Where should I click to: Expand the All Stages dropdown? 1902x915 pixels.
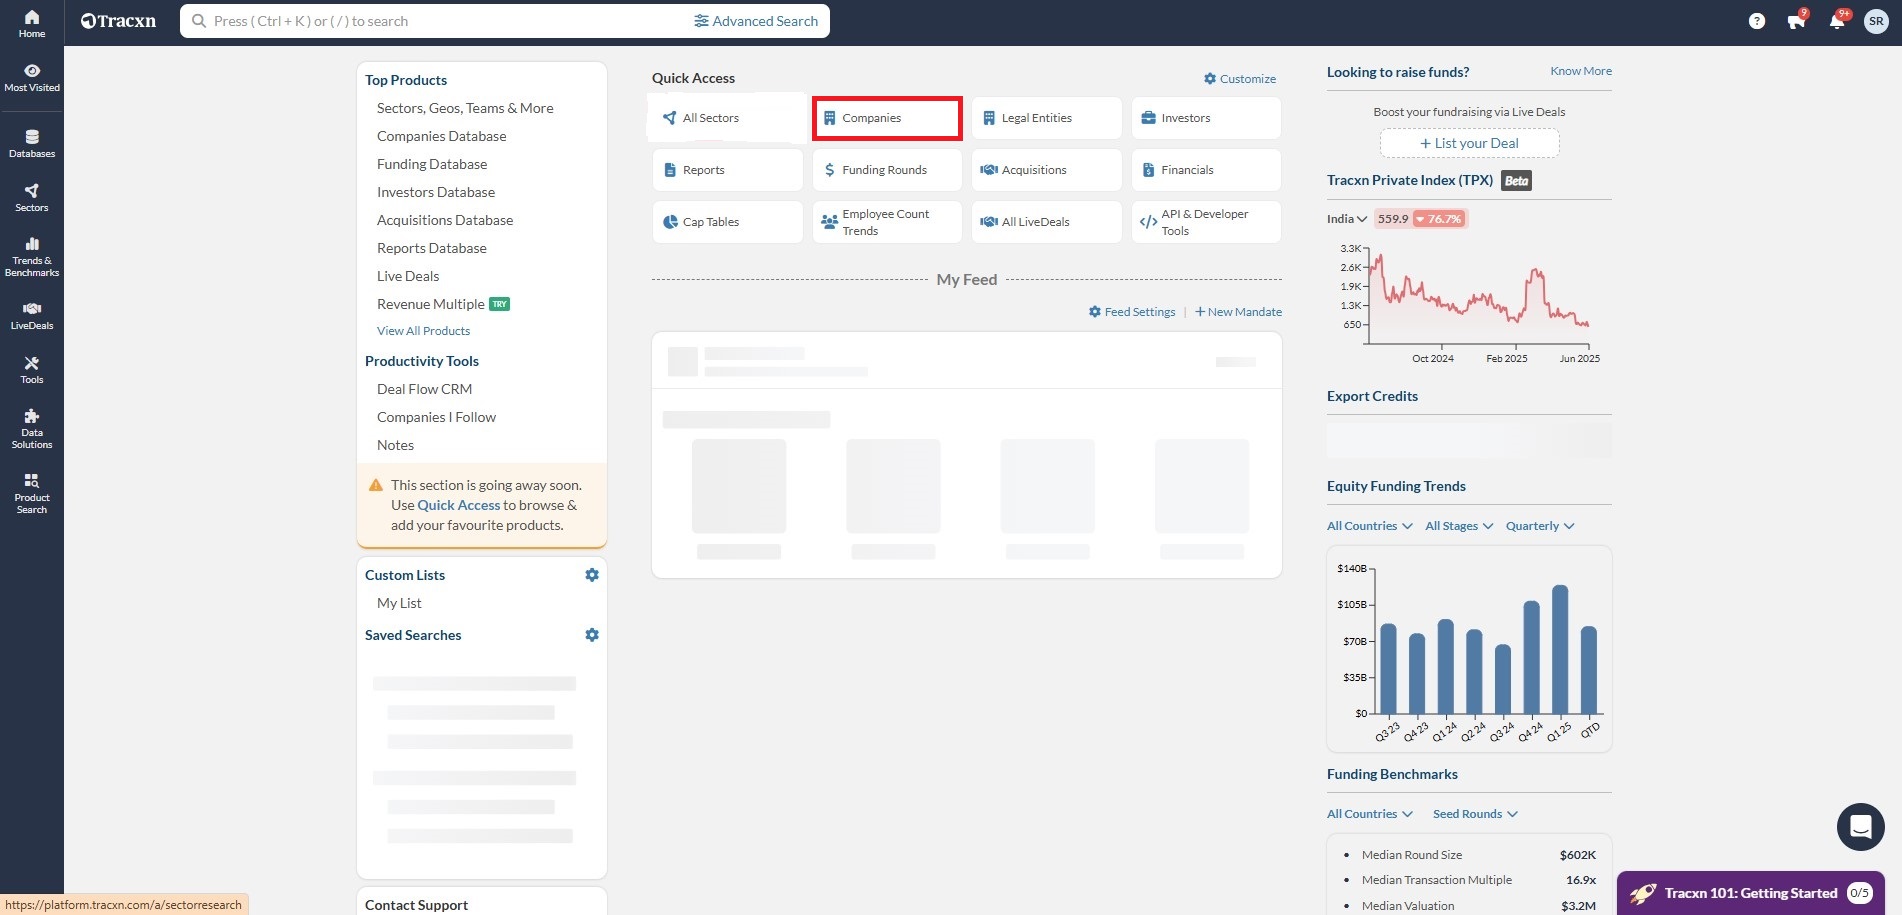[1458, 526]
